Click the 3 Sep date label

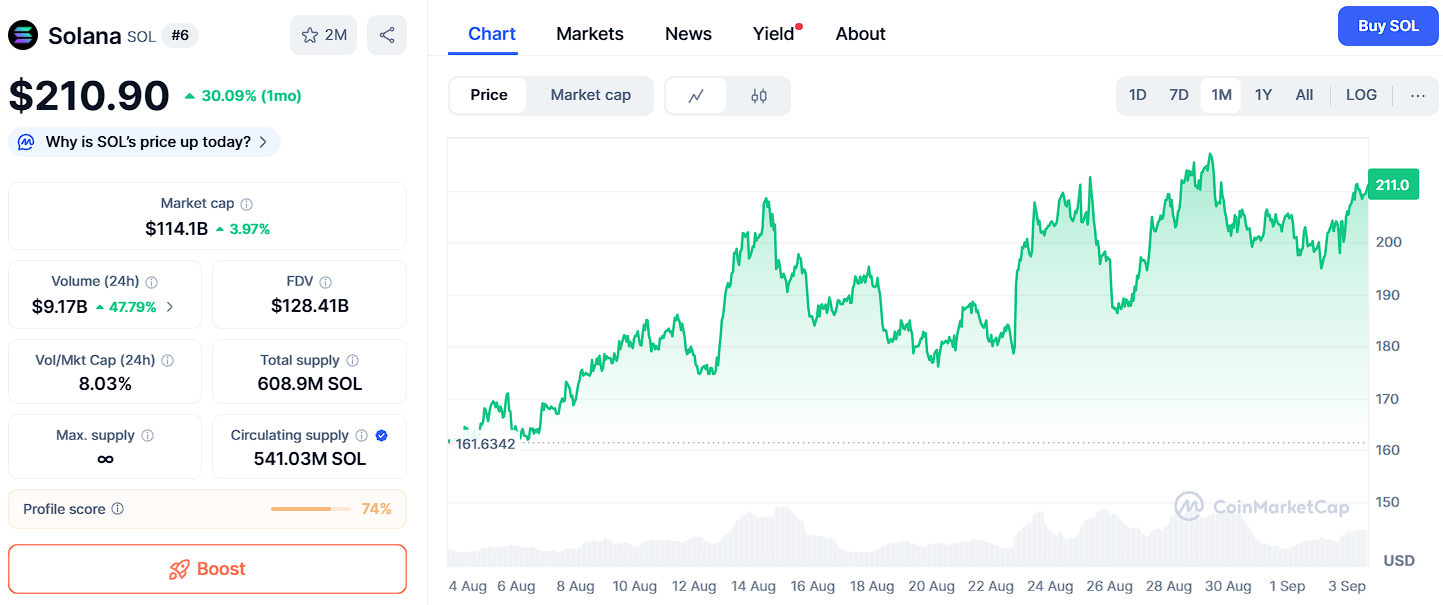1345,586
